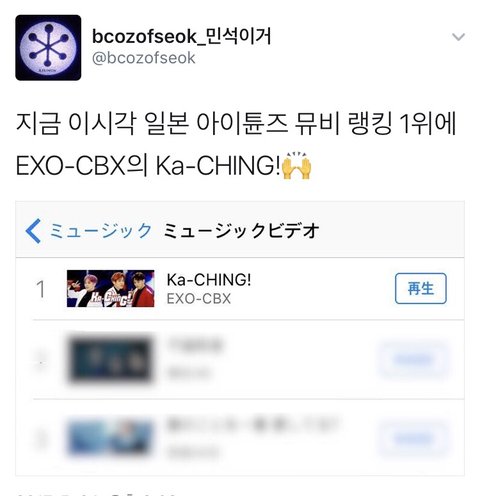The width and height of the screenshot is (480, 496).
Task: Open the bcozofseok_민석이거 display name
Action: [182, 36]
